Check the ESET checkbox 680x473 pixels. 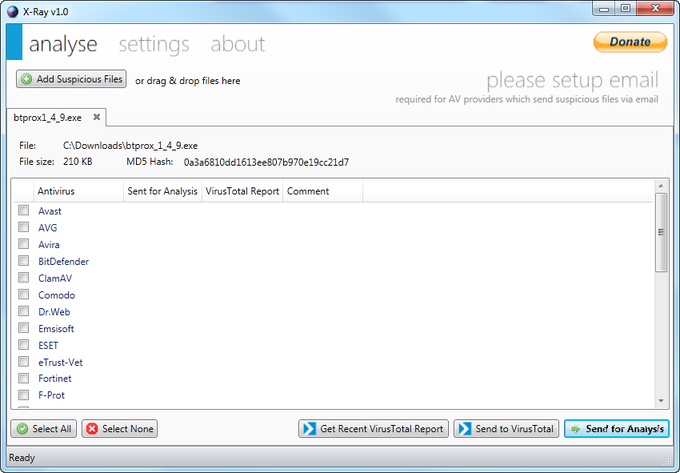pos(23,345)
